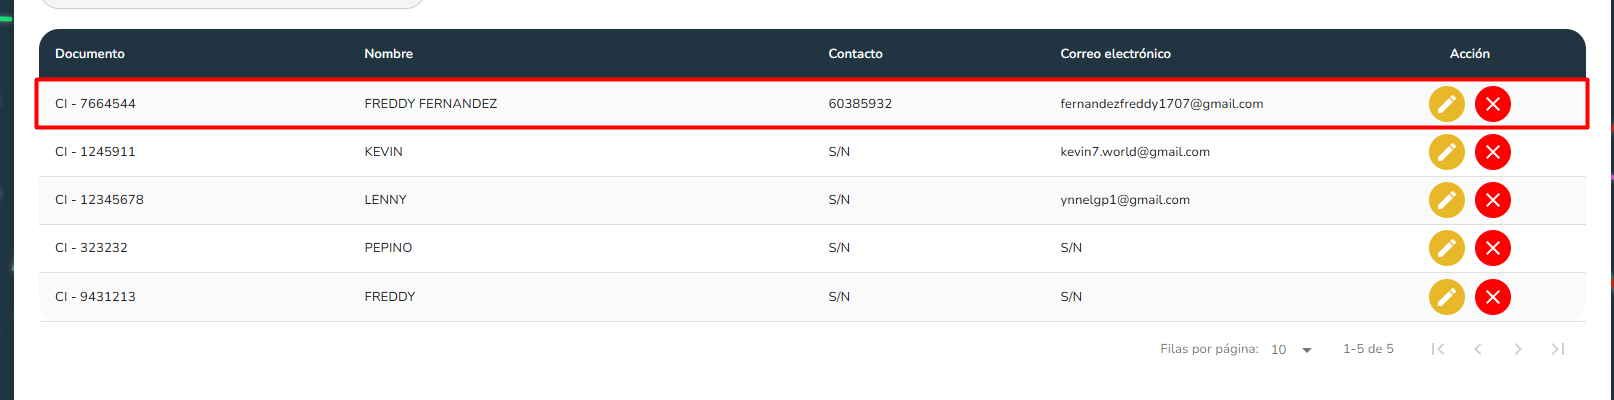Screen dimensions: 1614x400
Task: Open rows per page dropdown
Action: pyautogui.click(x=1291, y=350)
